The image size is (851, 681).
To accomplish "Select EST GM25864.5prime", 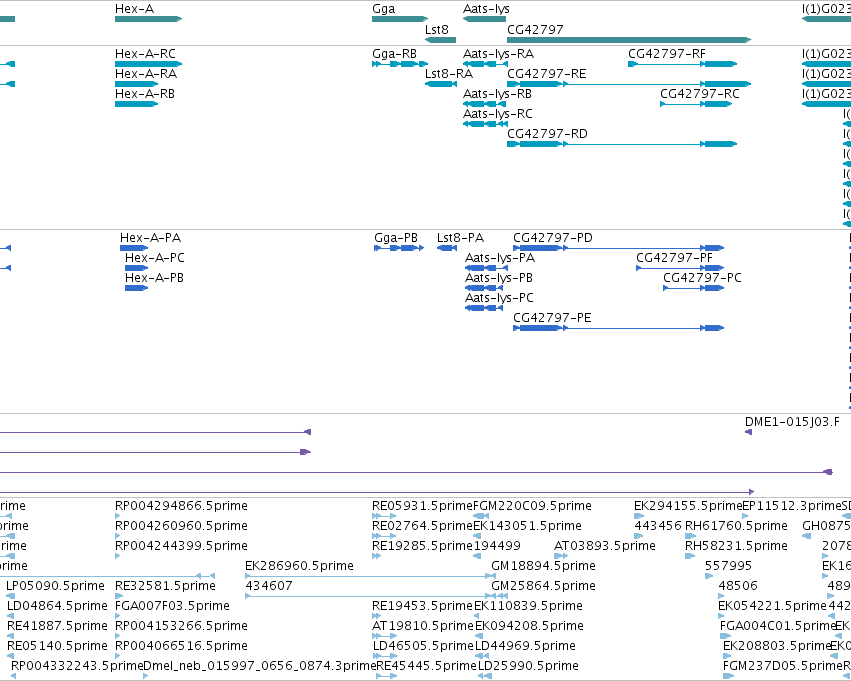I will (500, 596).
